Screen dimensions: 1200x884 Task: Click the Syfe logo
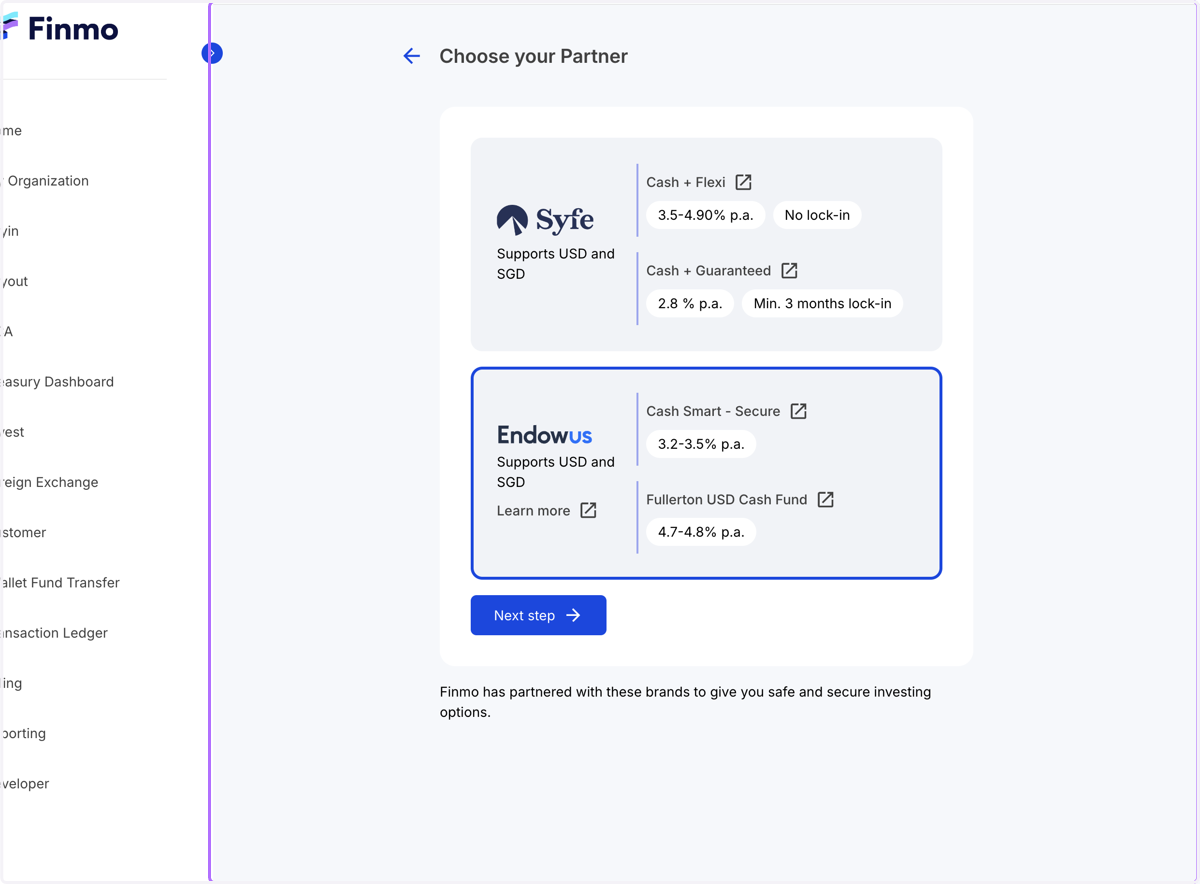tap(545, 219)
